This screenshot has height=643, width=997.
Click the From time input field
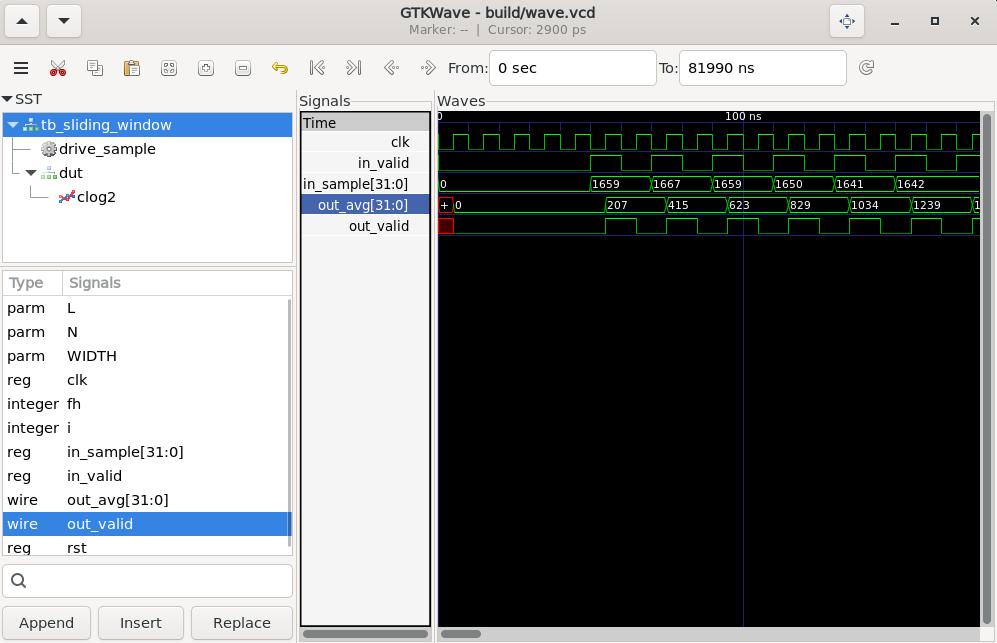(x=572, y=68)
